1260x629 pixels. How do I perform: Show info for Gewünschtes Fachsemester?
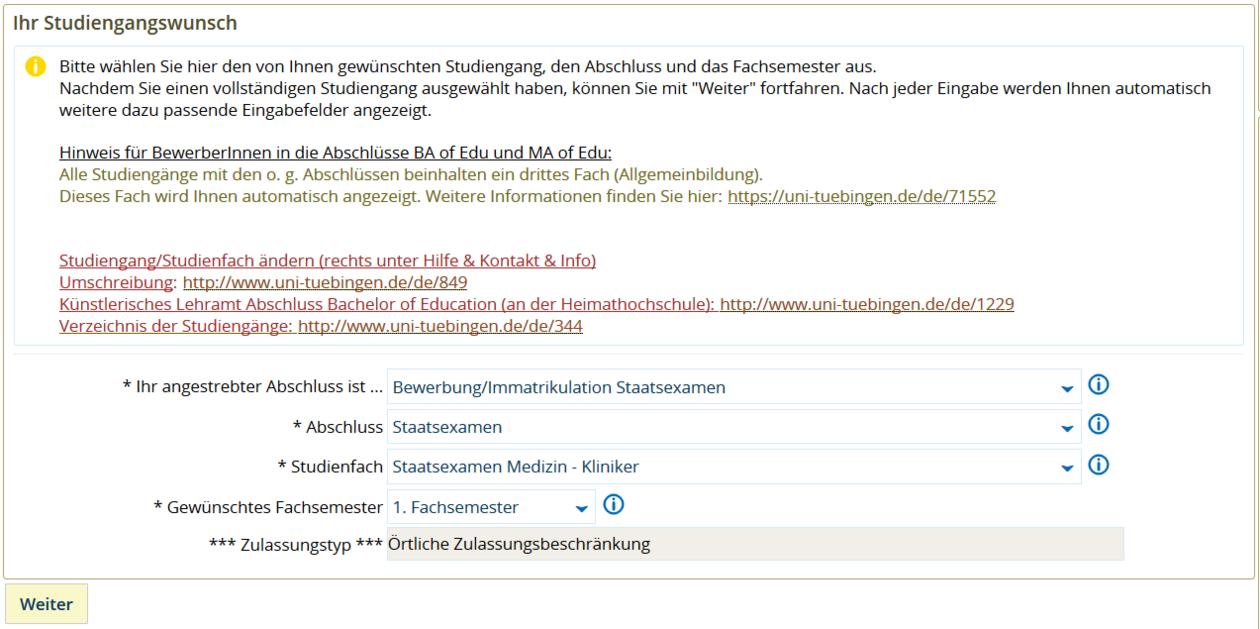tap(614, 505)
